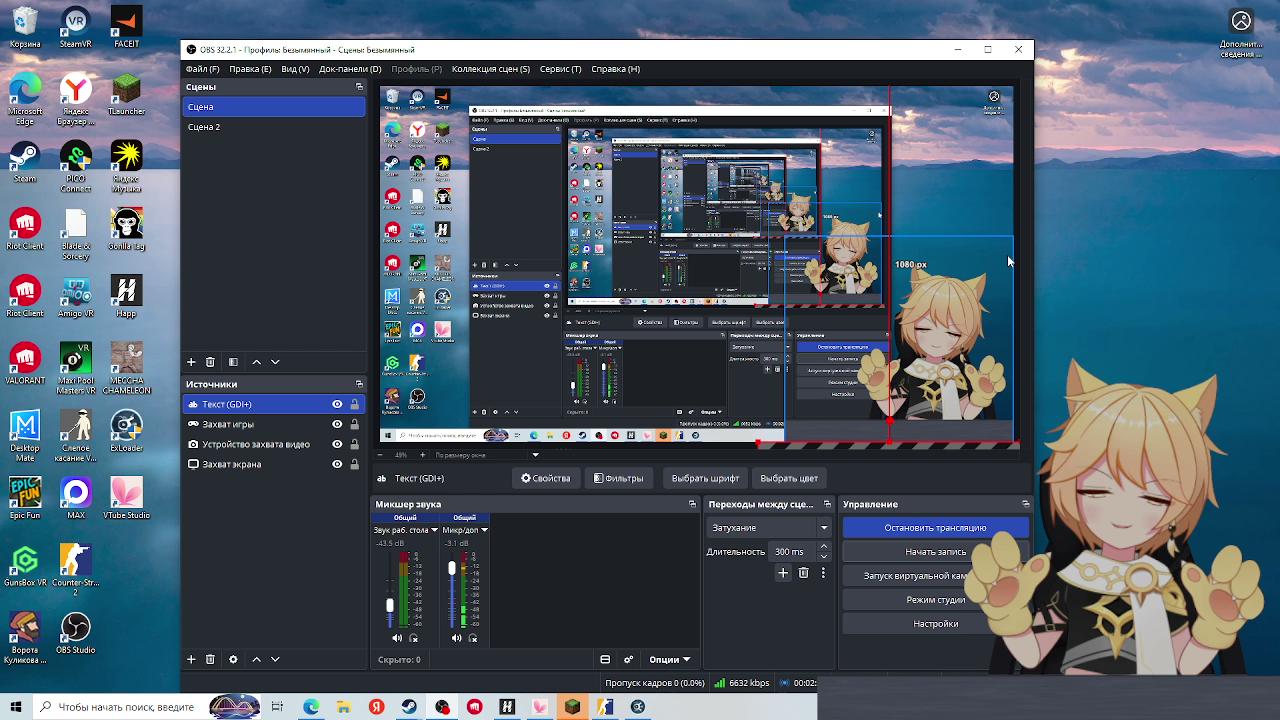
Task: Click the Свойства button
Action: pos(546,478)
